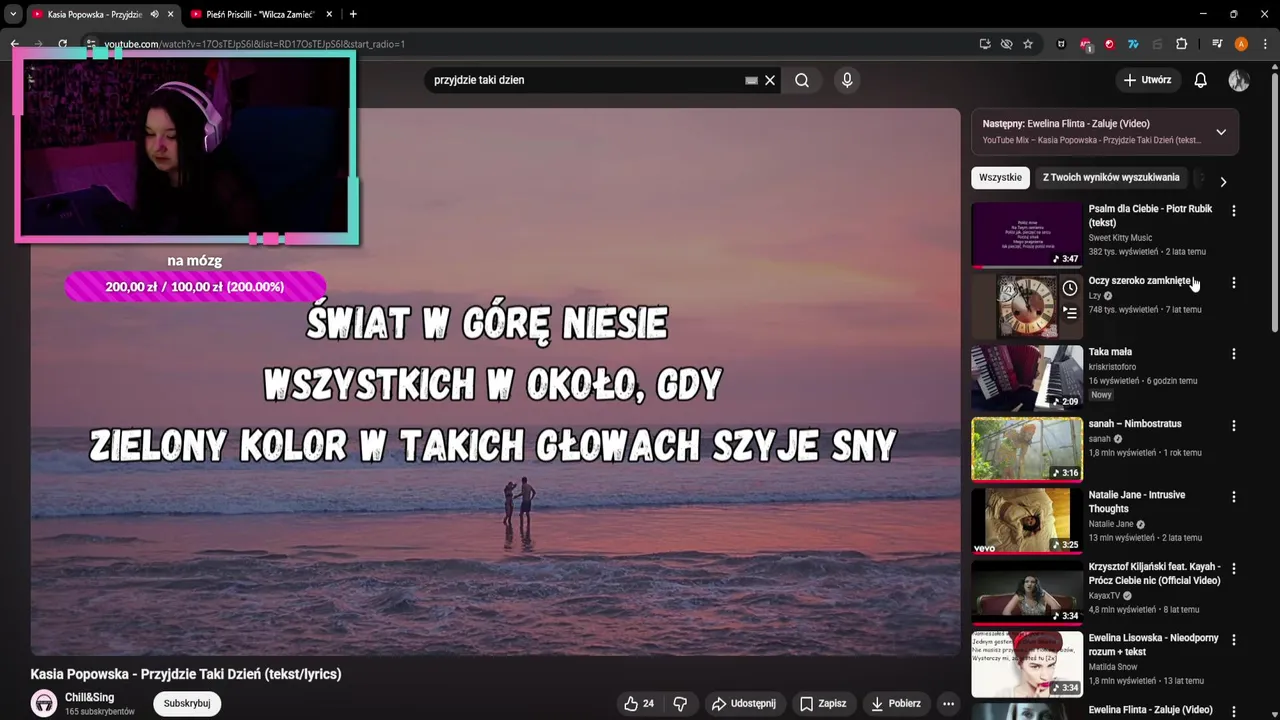Open the on-screen keyboard in search box
The width and height of the screenshot is (1280, 720).
point(751,80)
